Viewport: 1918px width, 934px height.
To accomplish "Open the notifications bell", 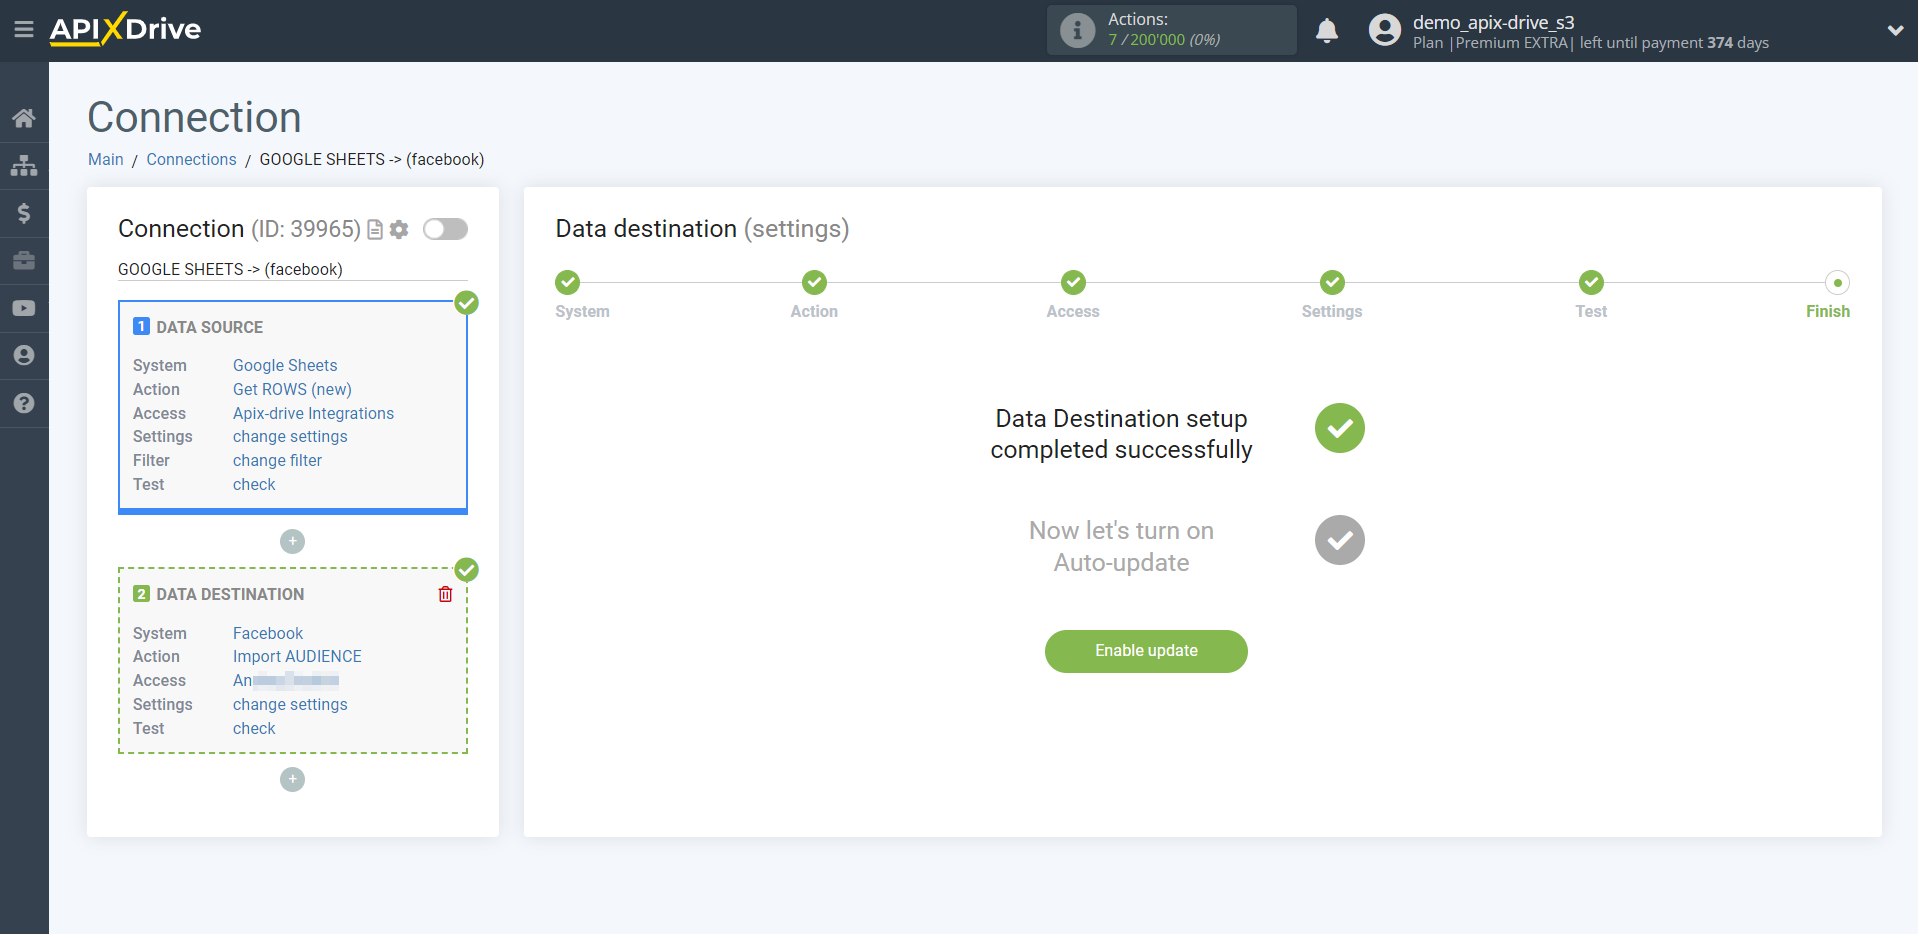I will coord(1327,30).
